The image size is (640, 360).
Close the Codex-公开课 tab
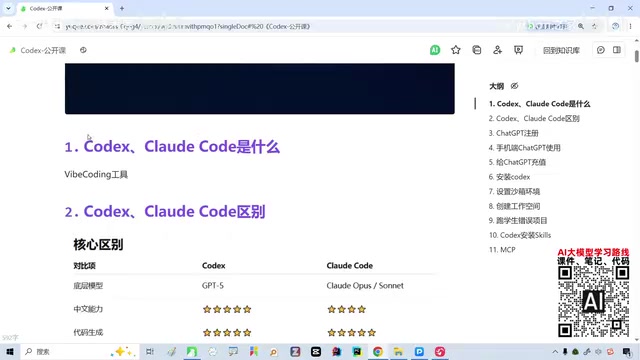pyautogui.click(x=107, y=8)
